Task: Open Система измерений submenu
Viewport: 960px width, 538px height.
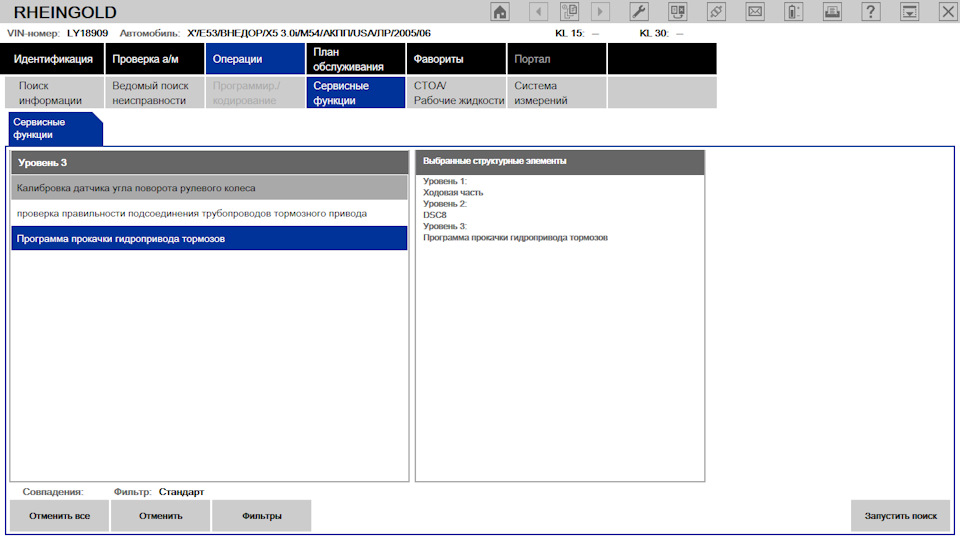Action: coord(557,92)
